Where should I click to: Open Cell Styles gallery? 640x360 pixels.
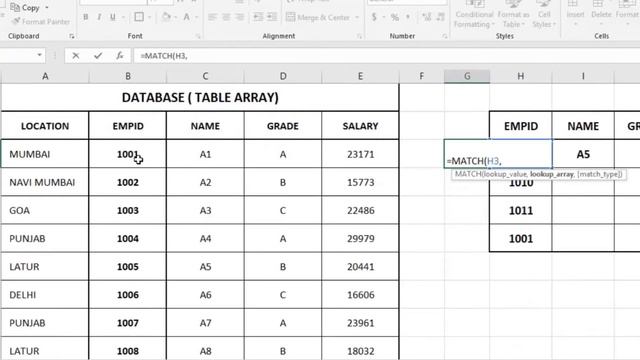544,16
